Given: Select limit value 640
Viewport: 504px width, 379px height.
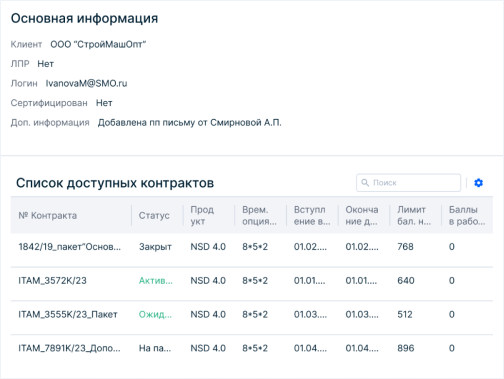Looking at the screenshot, I should tap(406, 281).
